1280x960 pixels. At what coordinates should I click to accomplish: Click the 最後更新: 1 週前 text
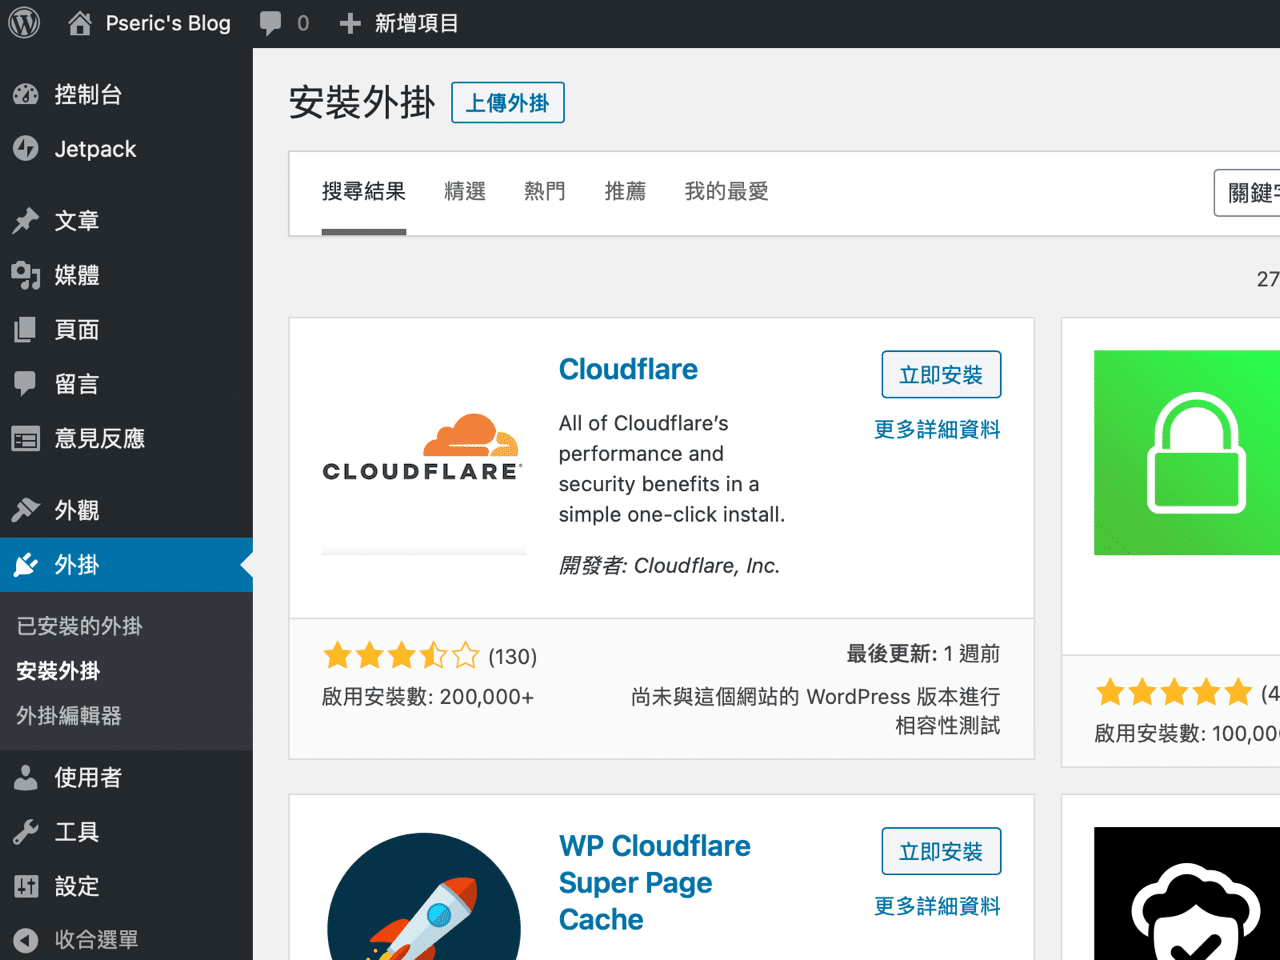(923, 654)
